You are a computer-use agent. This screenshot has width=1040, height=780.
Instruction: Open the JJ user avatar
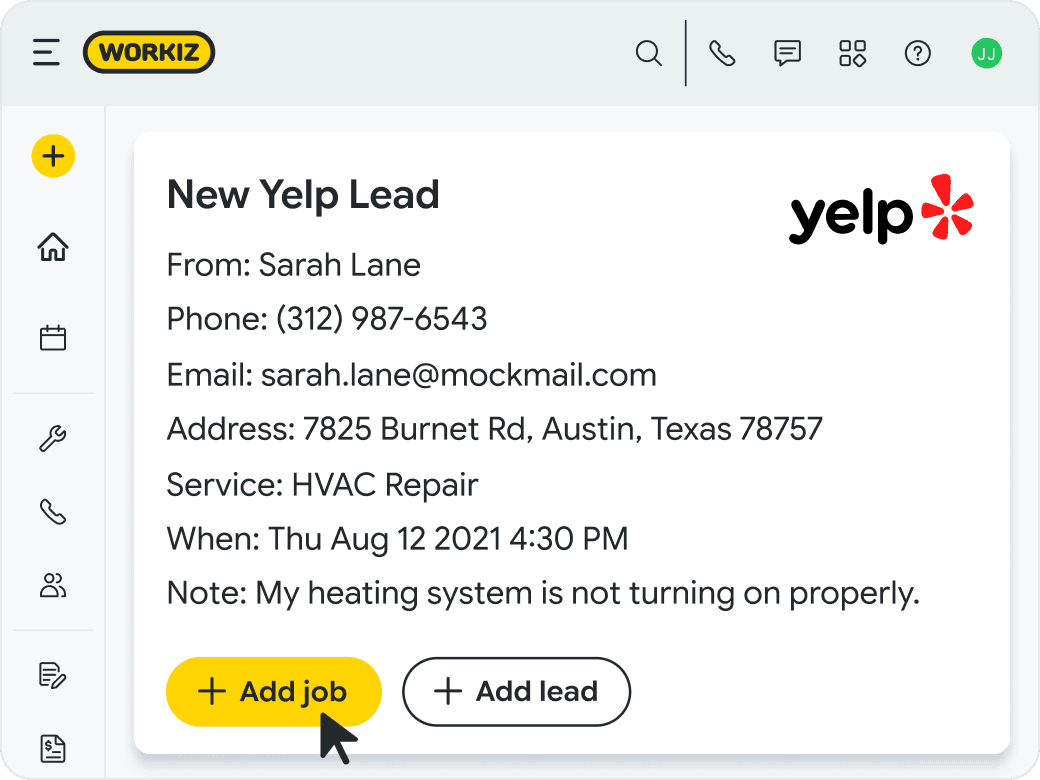point(986,53)
